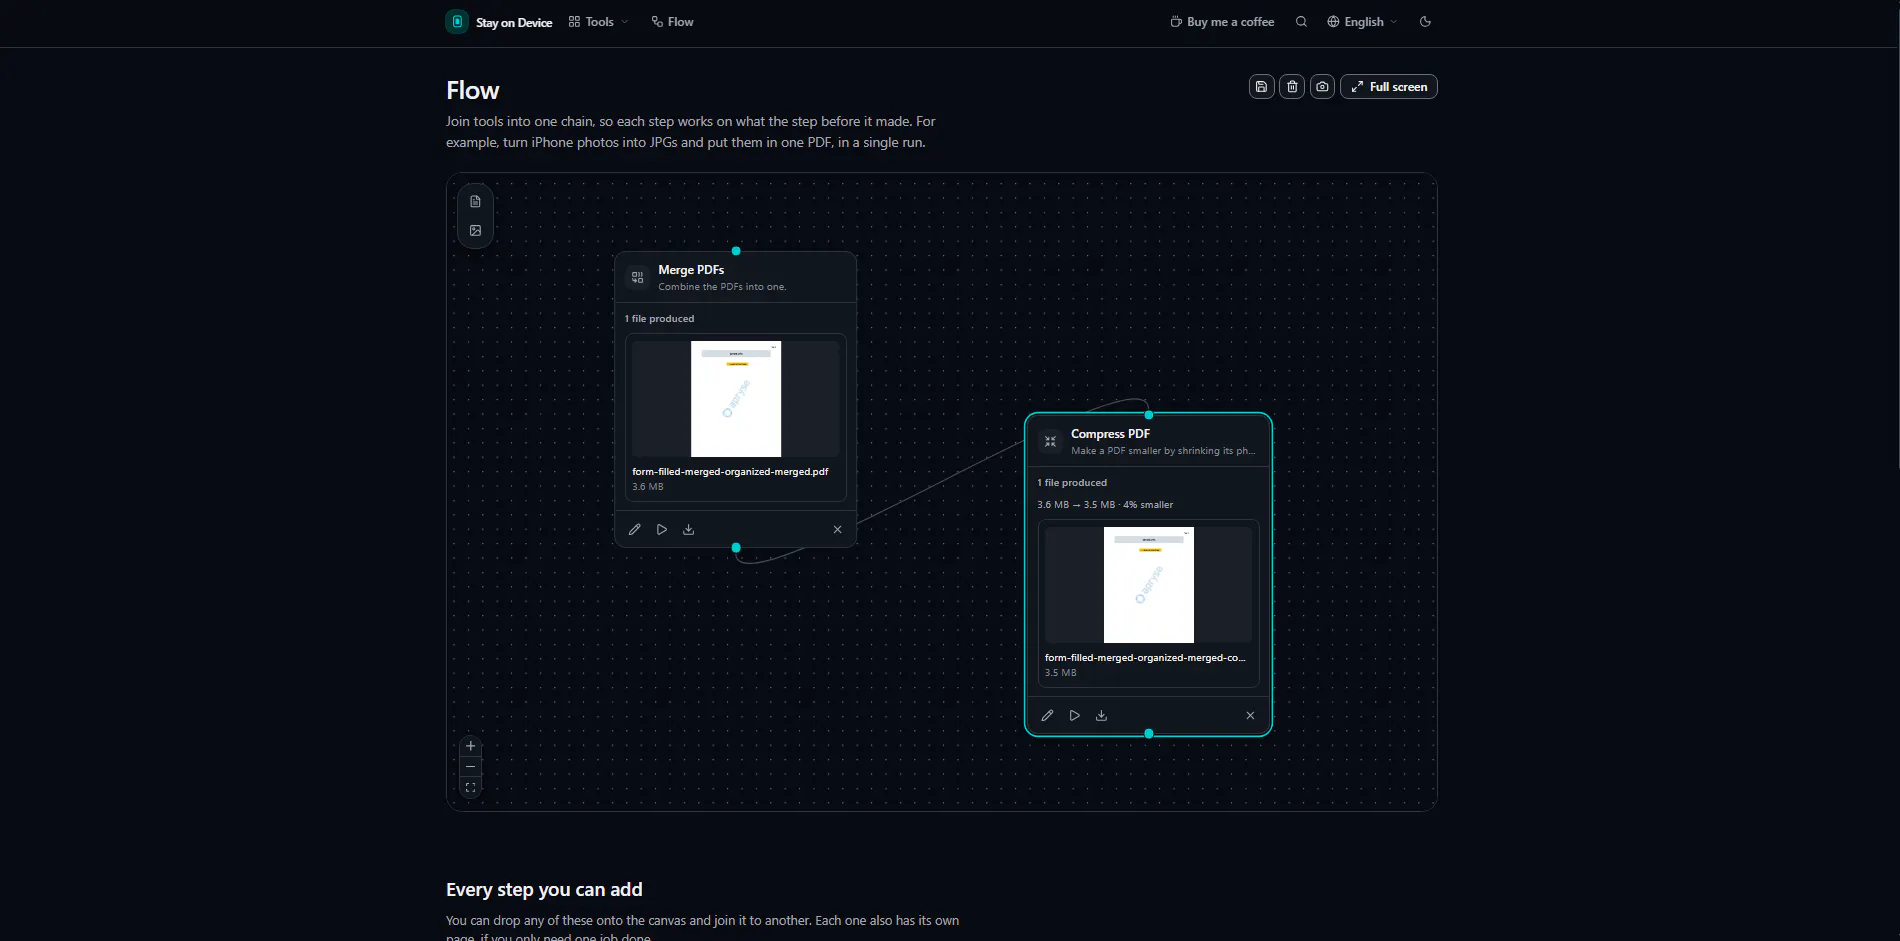Click the Full screen button

tap(1388, 87)
